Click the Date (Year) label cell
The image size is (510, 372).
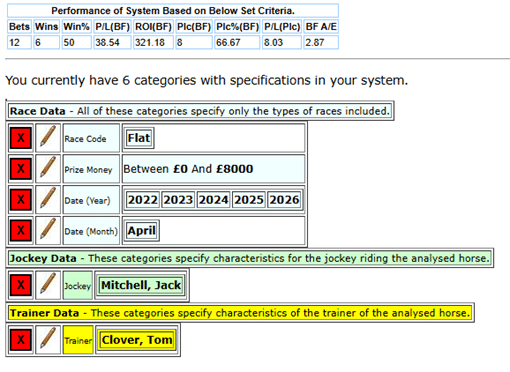tap(91, 200)
